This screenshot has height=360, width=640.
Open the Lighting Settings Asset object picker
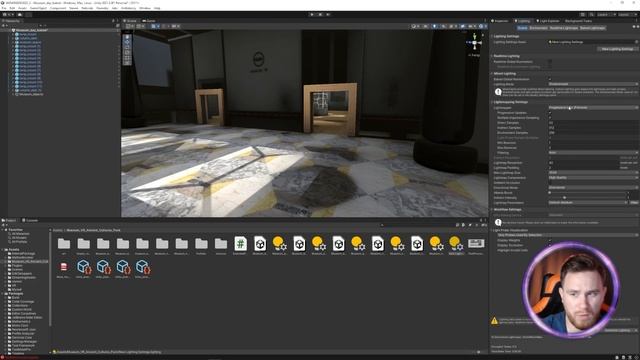(x=636, y=42)
